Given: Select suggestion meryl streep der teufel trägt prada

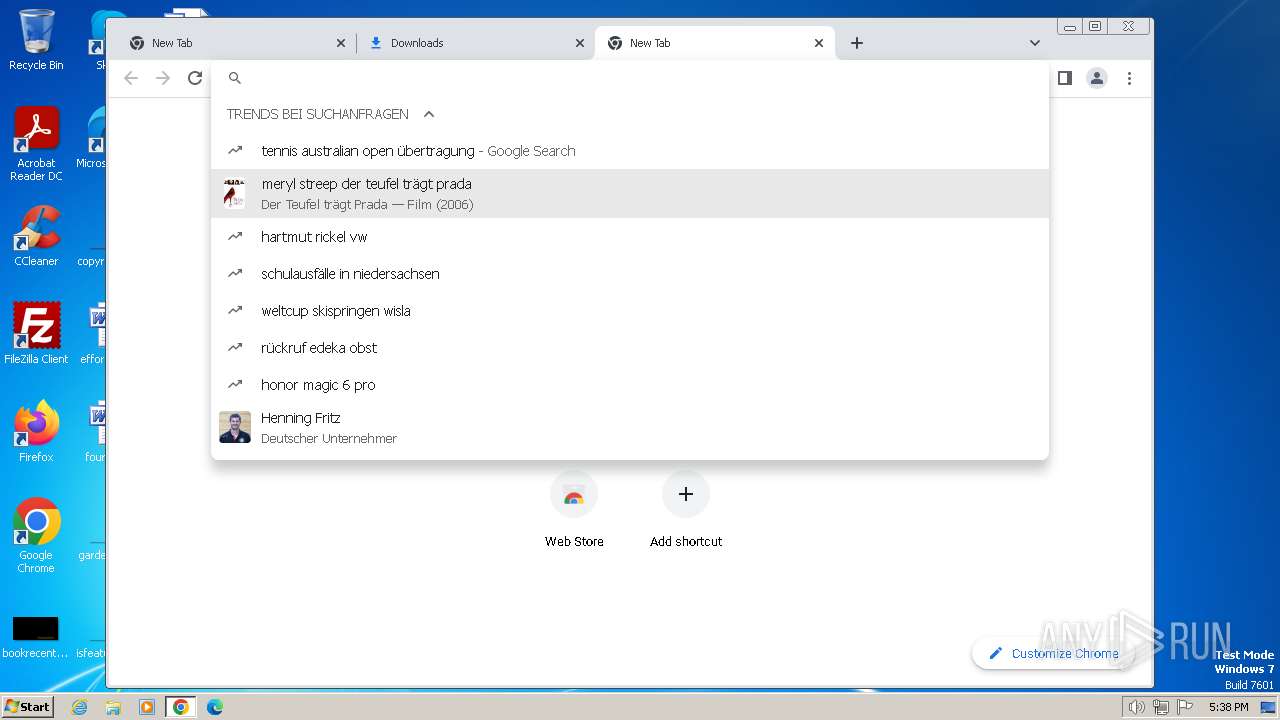Looking at the screenshot, I should pos(630,193).
